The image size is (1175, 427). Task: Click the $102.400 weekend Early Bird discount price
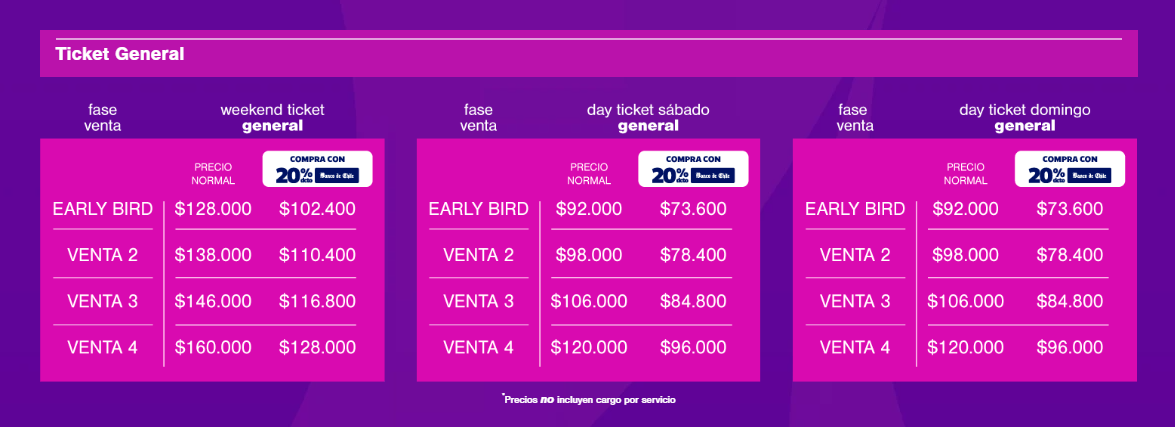[317, 209]
